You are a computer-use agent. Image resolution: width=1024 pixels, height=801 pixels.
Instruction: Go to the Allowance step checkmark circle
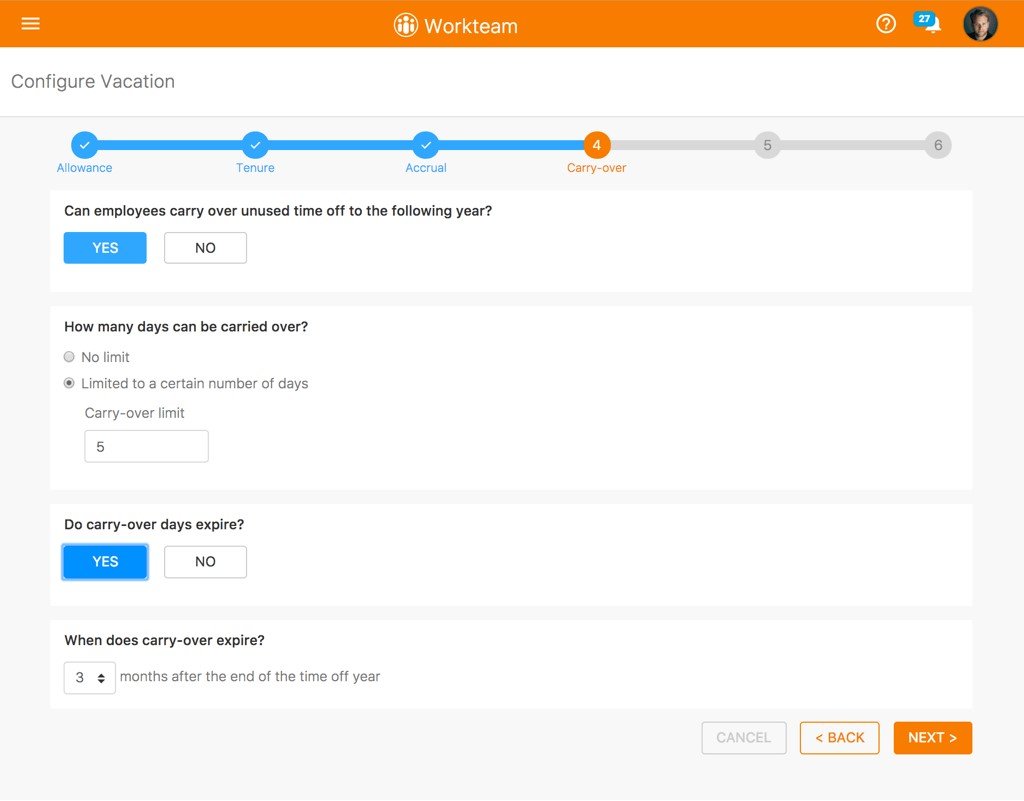click(84, 145)
